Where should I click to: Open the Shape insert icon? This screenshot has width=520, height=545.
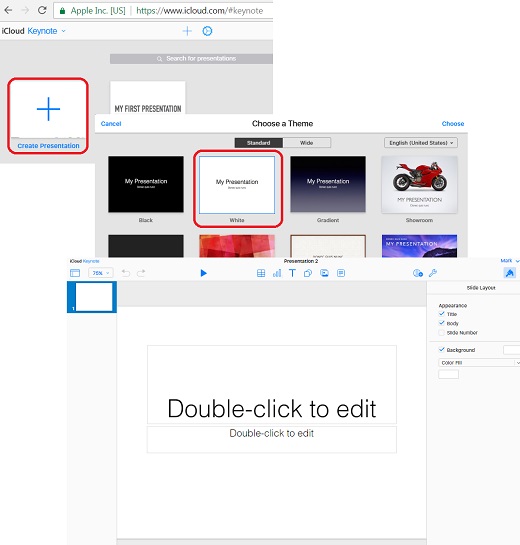coord(308,273)
